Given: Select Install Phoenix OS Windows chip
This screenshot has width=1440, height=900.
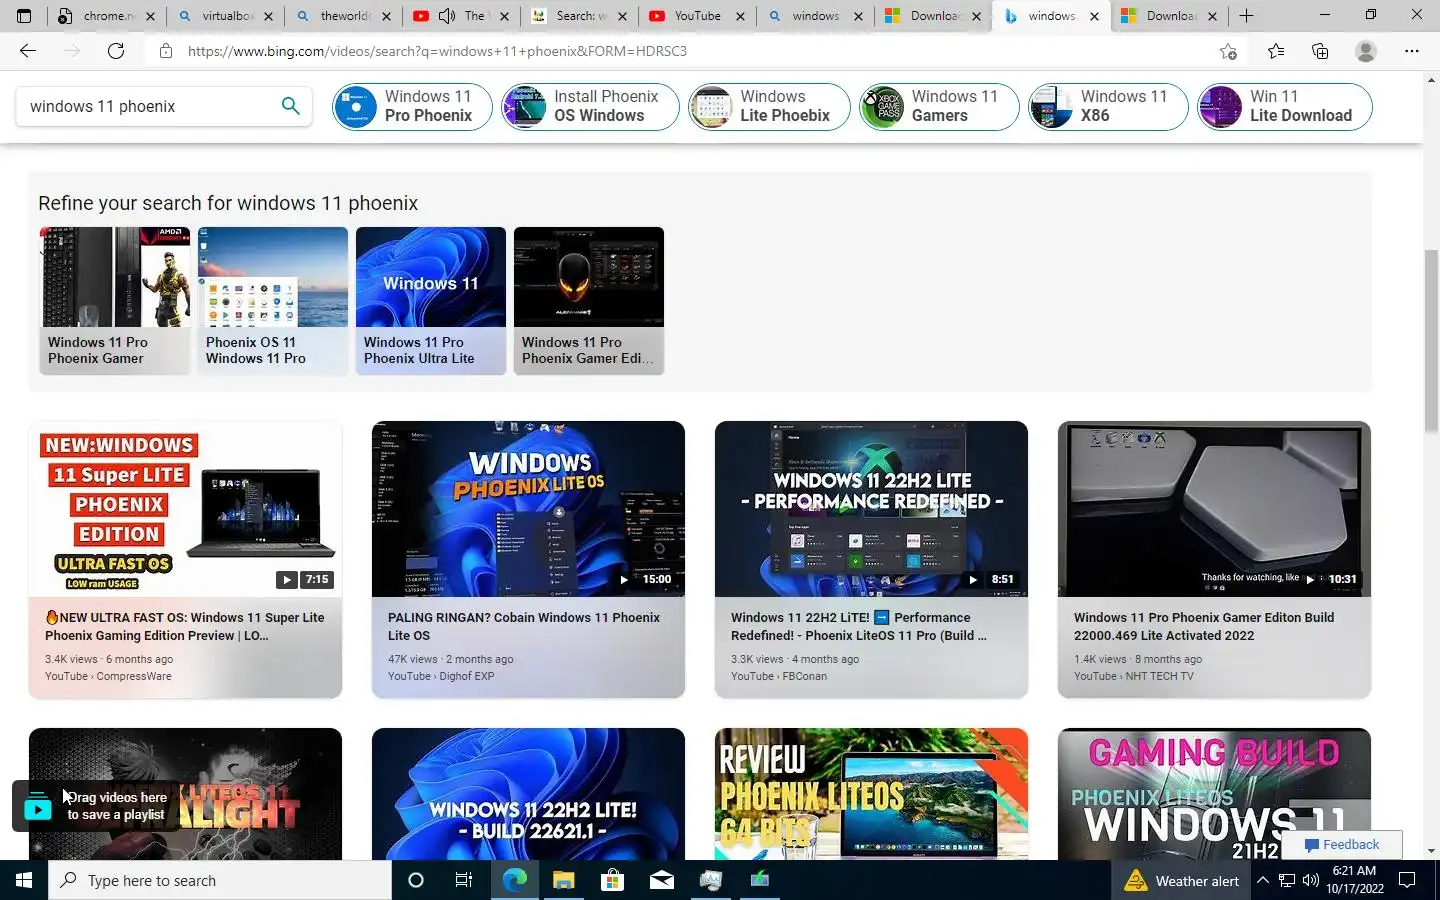Looking at the screenshot, I should (x=590, y=106).
